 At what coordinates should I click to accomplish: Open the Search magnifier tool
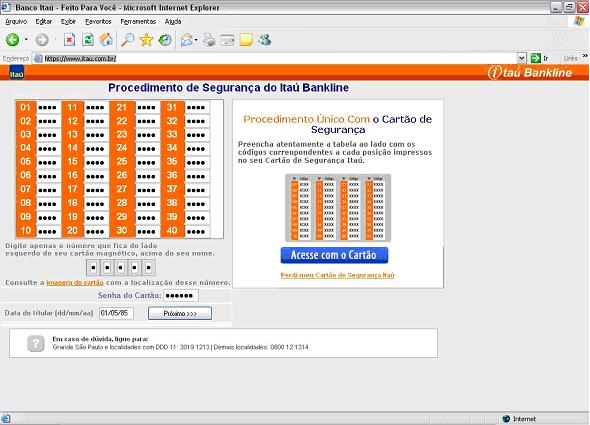point(128,40)
